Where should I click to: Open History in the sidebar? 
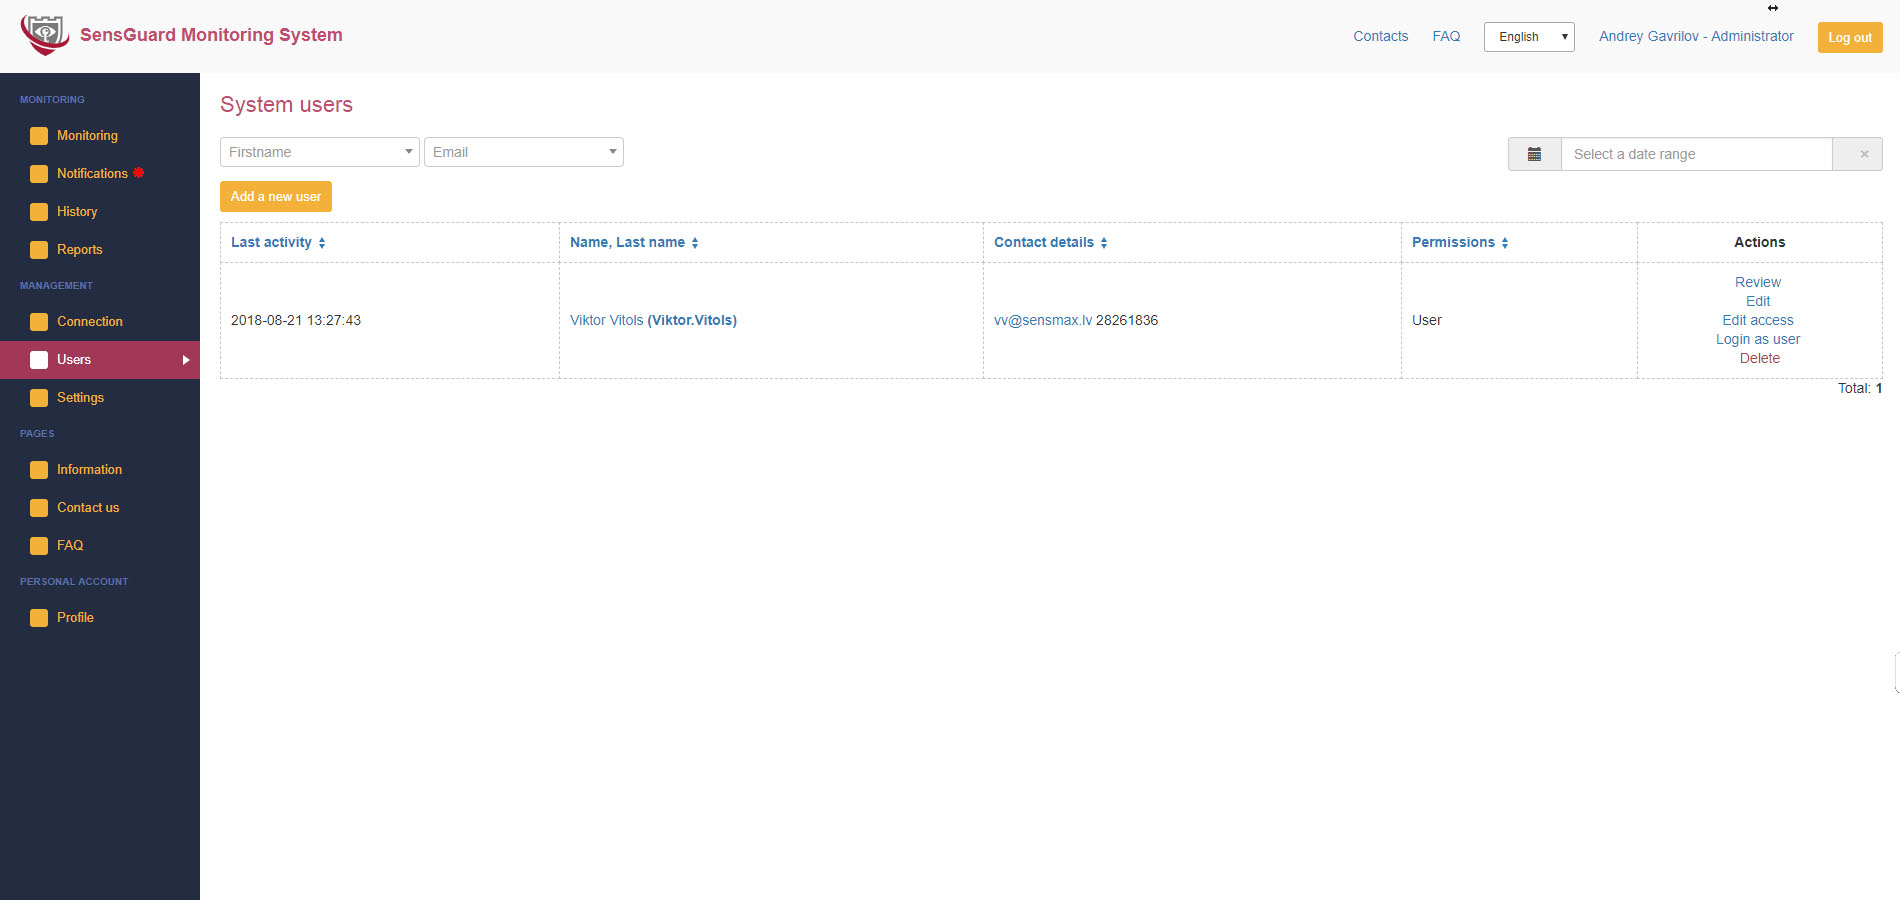click(77, 212)
